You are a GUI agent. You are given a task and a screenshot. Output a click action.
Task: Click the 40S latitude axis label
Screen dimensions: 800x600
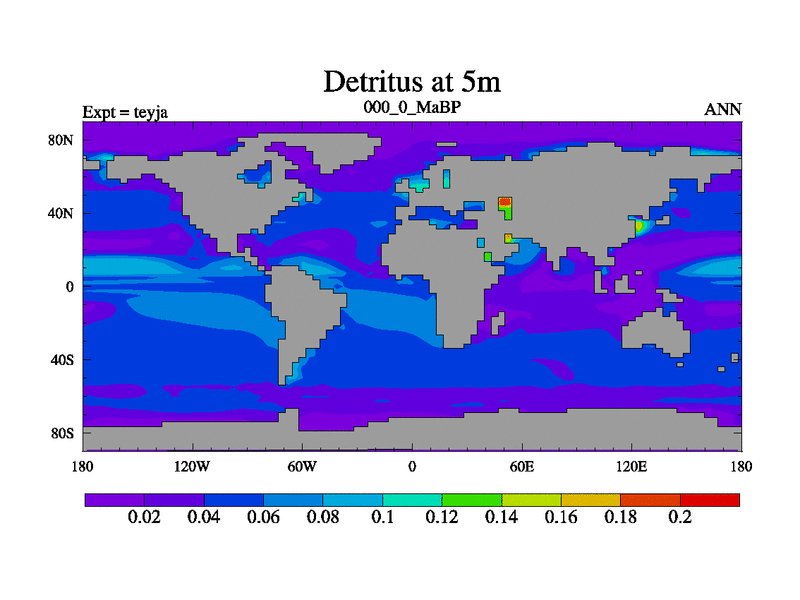click(x=62, y=359)
